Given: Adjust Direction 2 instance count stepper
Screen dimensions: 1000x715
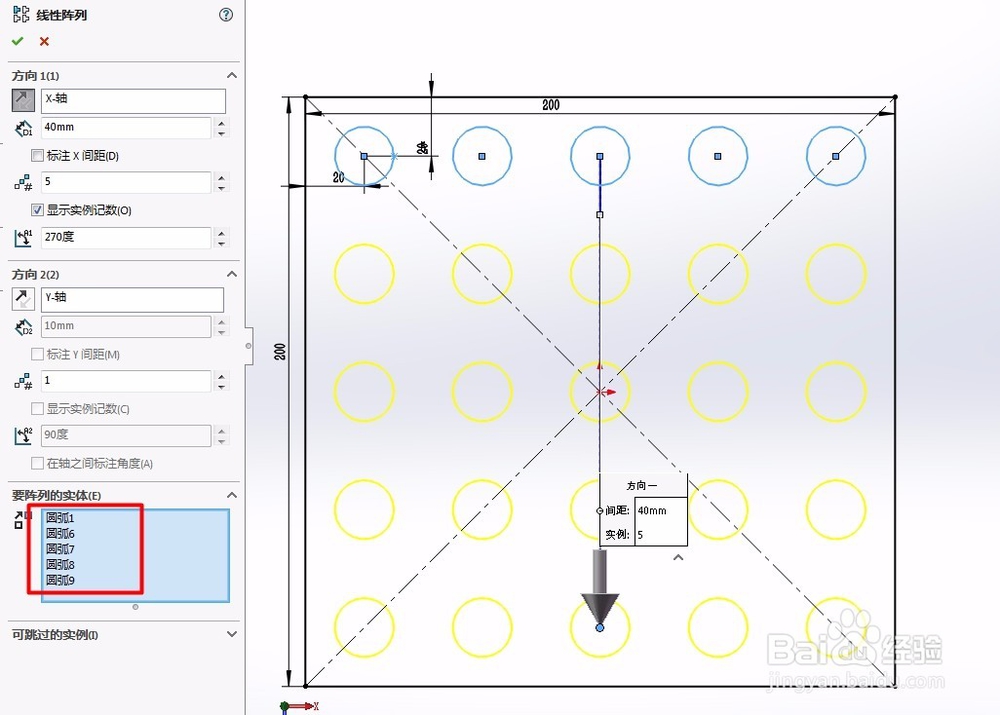Looking at the screenshot, I should [221, 381].
